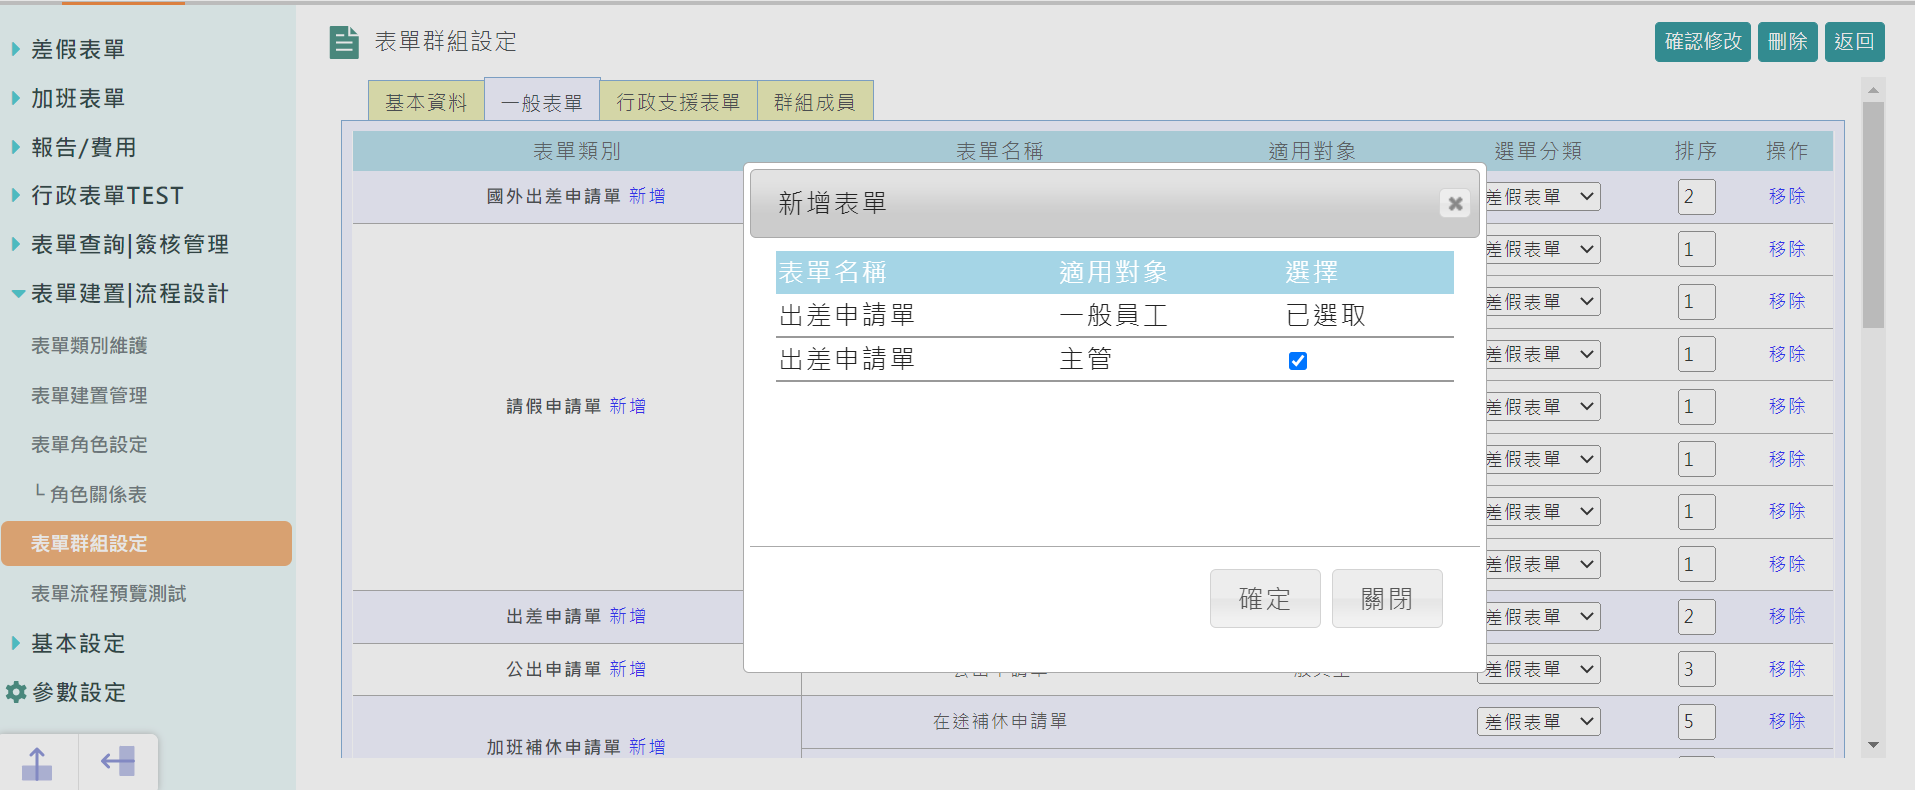Click 新增 link next to 公出申請單

627,669
